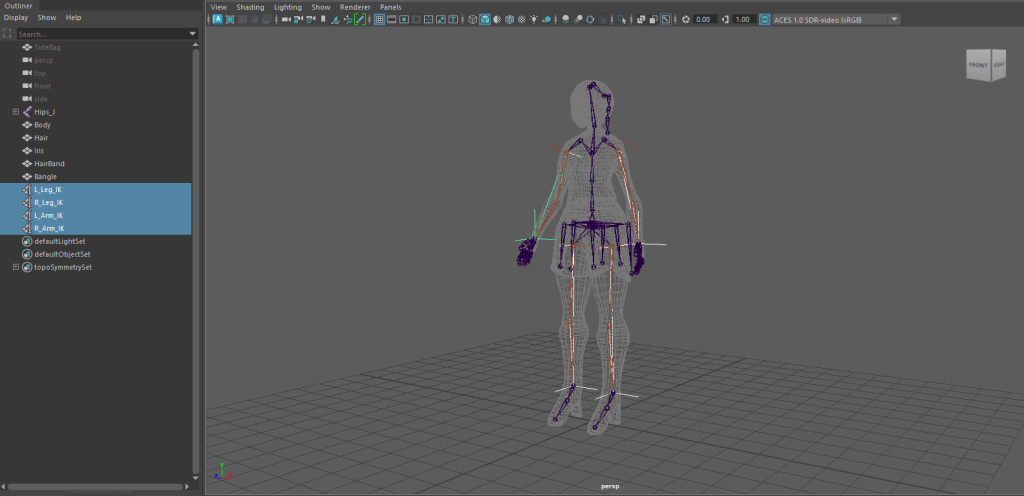1024x496 pixels.
Task: Toggle the color management view transform button
Action: [765, 19]
